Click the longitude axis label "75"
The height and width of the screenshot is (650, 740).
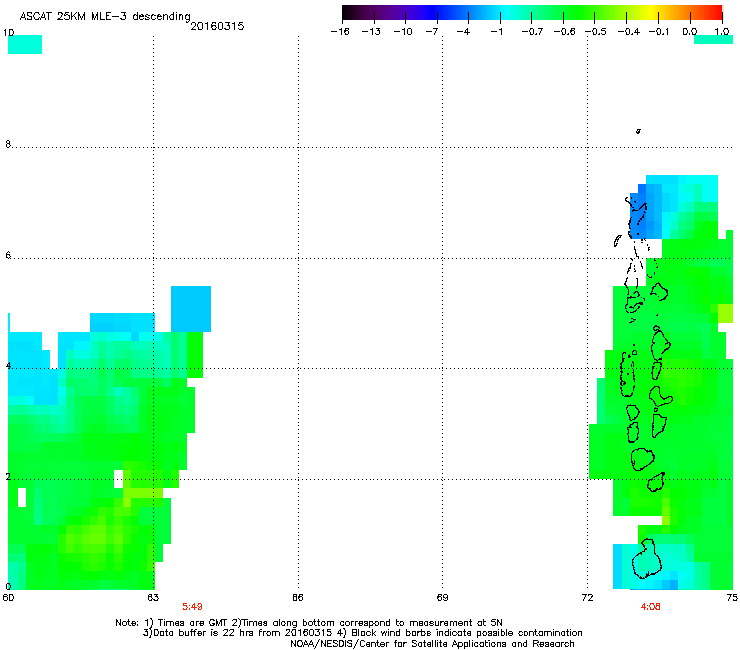pos(732,598)
